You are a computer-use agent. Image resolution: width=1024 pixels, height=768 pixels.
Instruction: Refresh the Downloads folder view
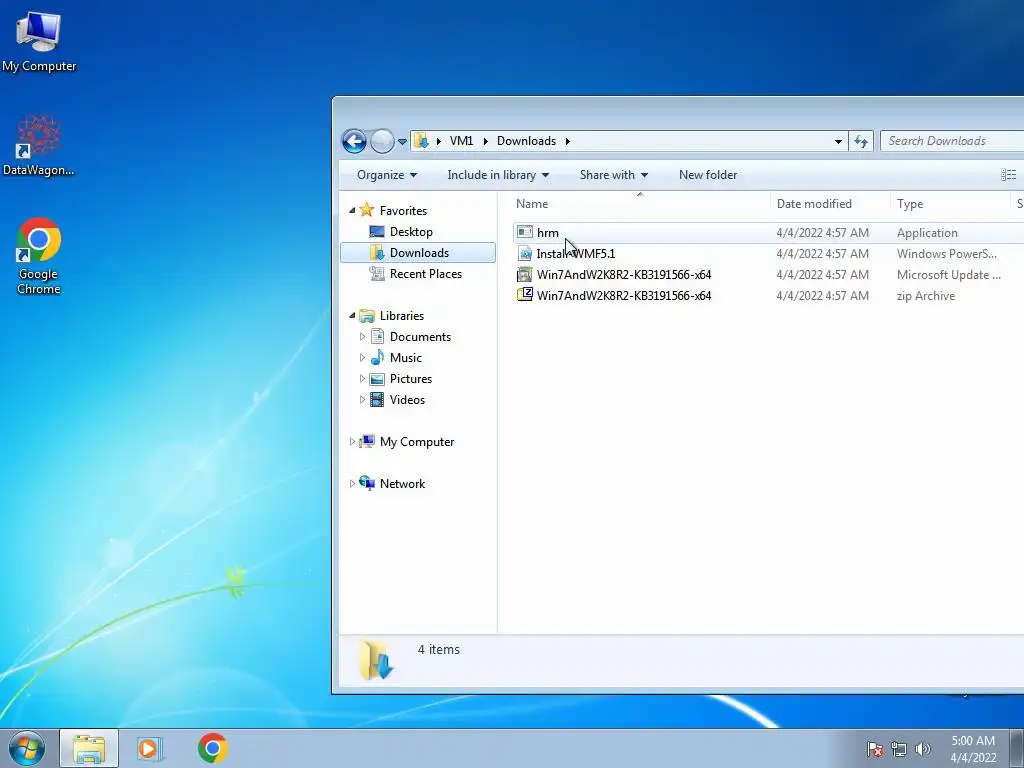pos(861,141)
